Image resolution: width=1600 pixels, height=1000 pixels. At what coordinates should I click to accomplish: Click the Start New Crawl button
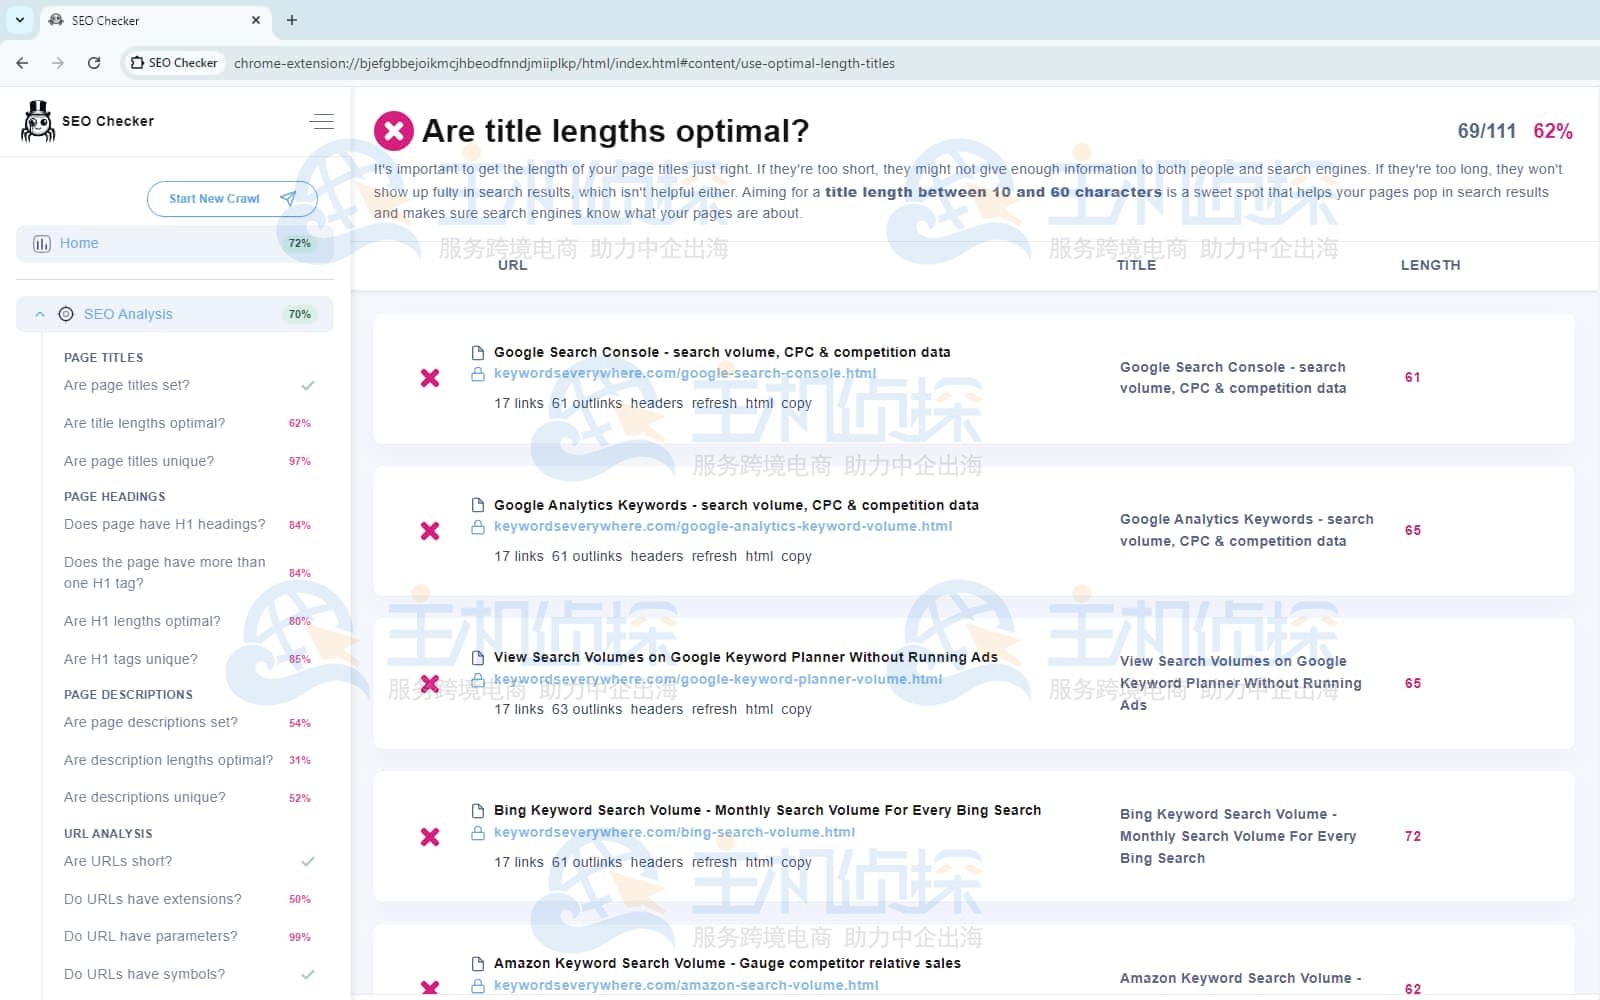point(232,199)
